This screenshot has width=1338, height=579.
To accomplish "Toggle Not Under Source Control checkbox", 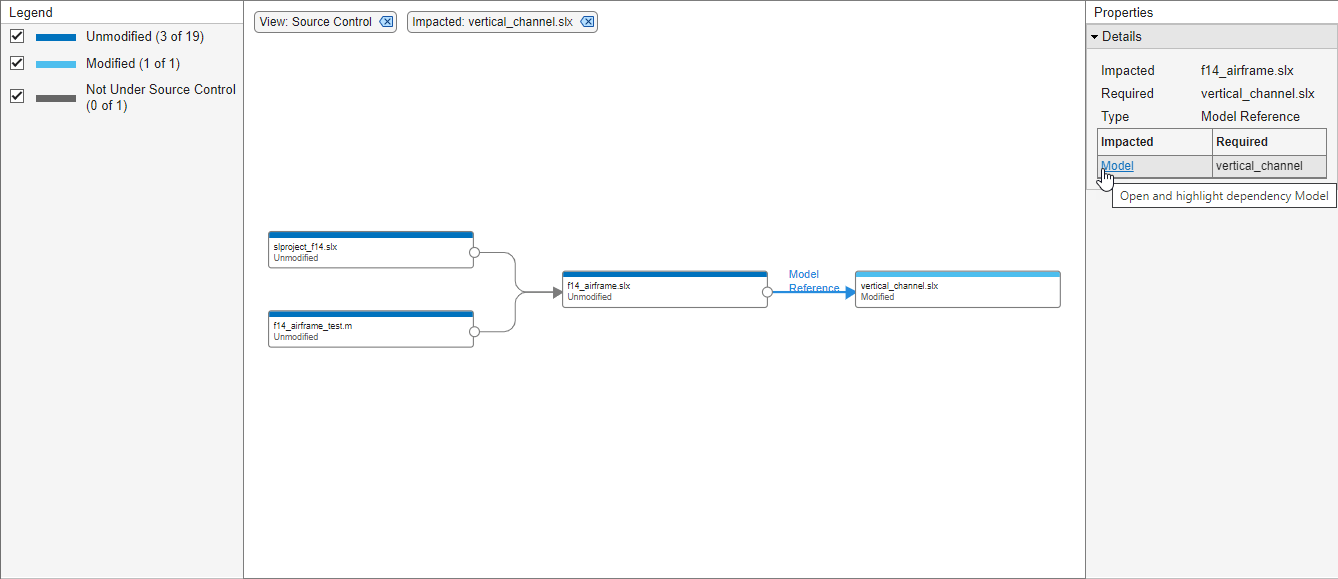I will [x=17, y=96].
